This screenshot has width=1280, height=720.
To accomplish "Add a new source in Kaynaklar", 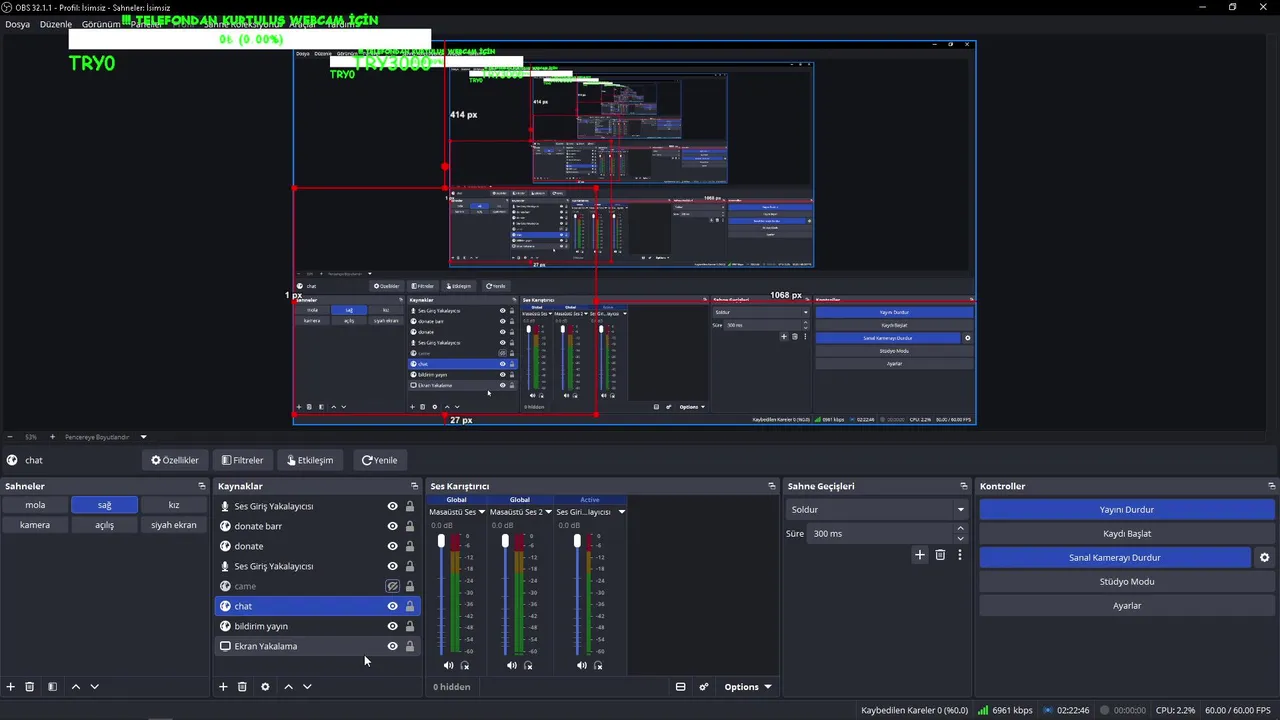I will point(223,687).
